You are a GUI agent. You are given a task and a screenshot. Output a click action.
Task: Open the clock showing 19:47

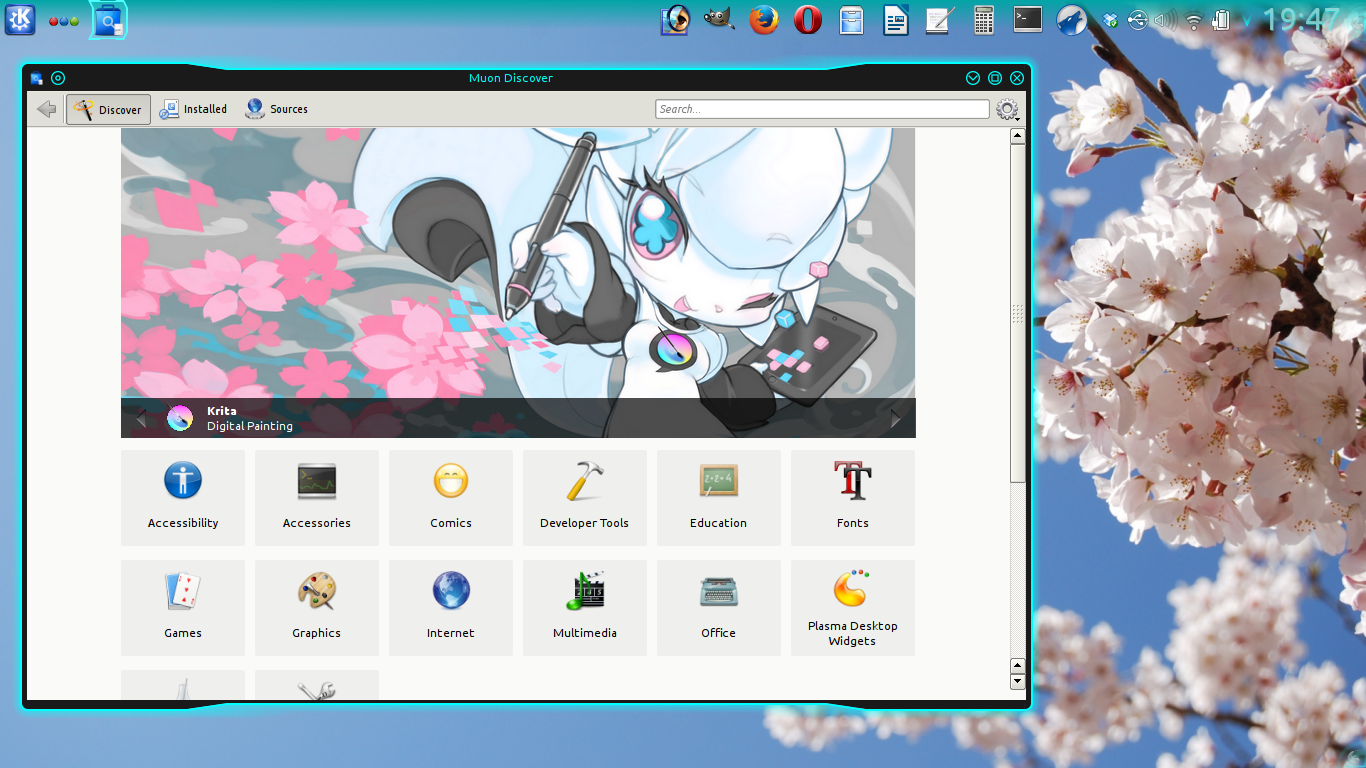(1300, 19)
